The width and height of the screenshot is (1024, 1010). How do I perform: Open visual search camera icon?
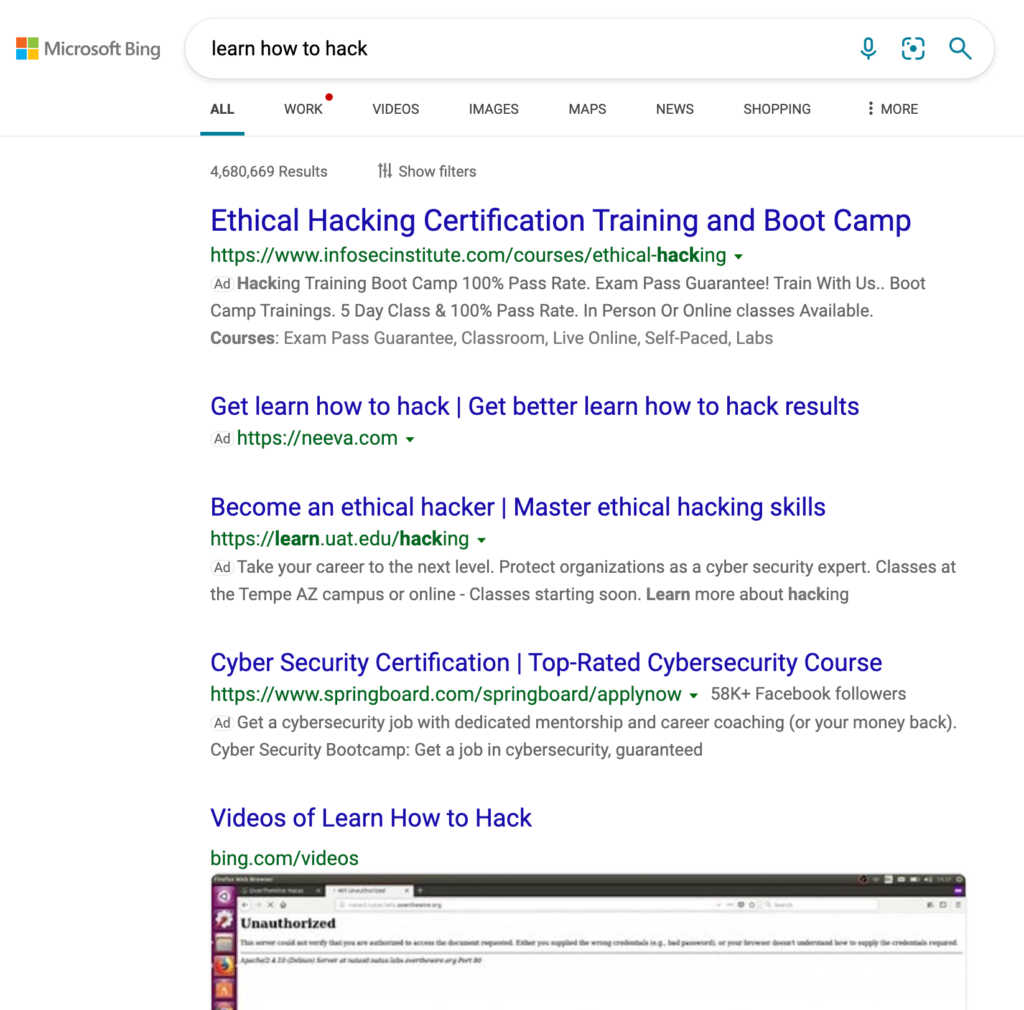pos(913,48)
